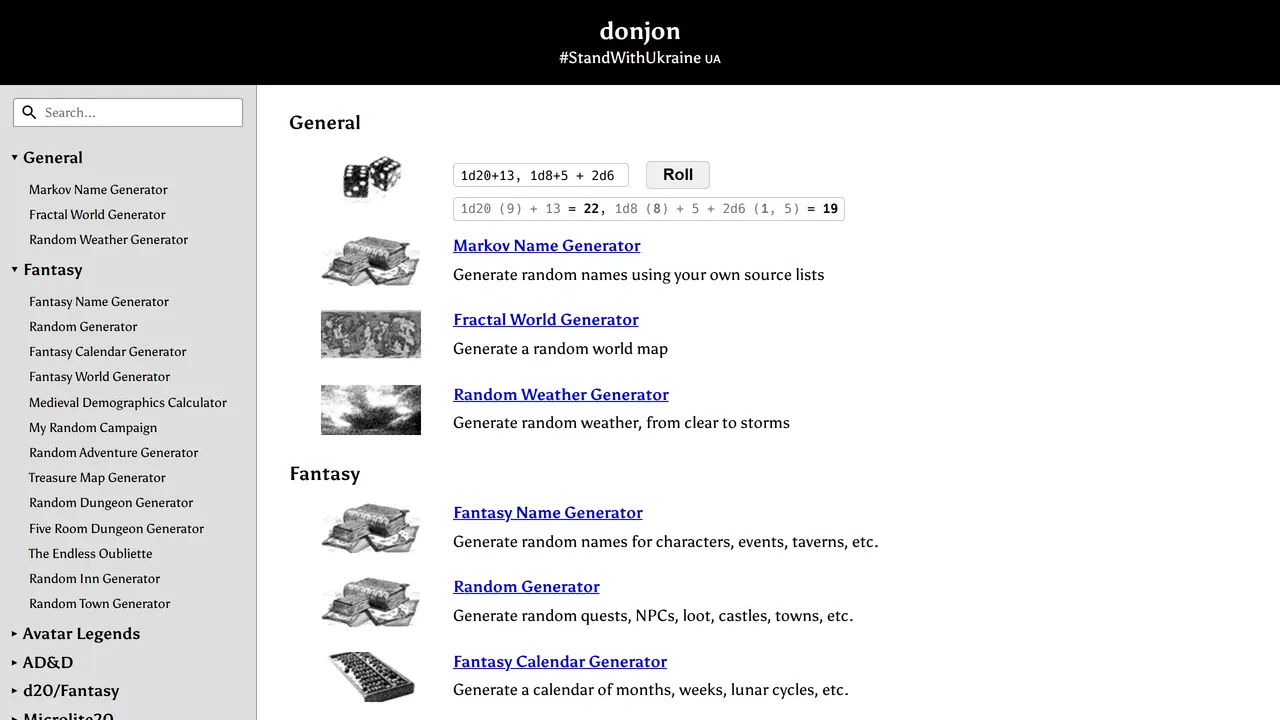Click the Fantasy Calendar Generator abacus icon
This screenshot has height=720, width=1280.
(371, 676)
